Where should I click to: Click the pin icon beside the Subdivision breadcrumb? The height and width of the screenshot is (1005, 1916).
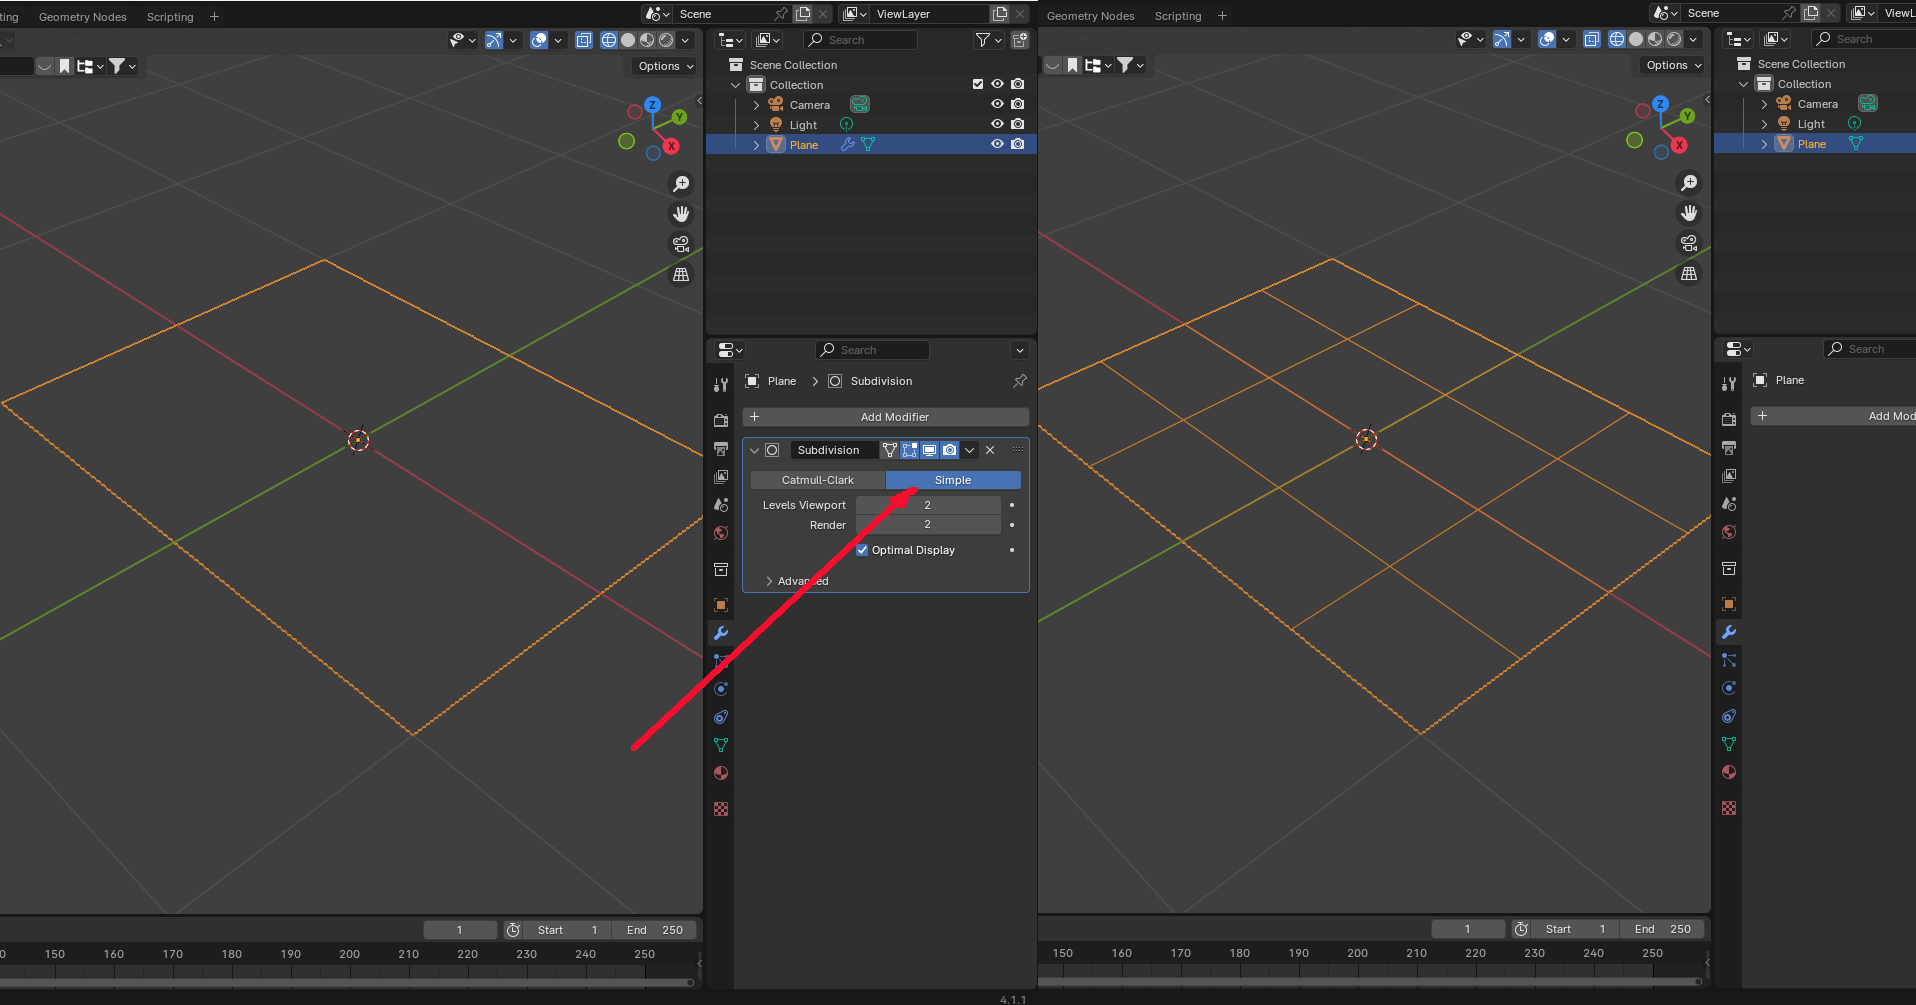(x=1019, y=381)
